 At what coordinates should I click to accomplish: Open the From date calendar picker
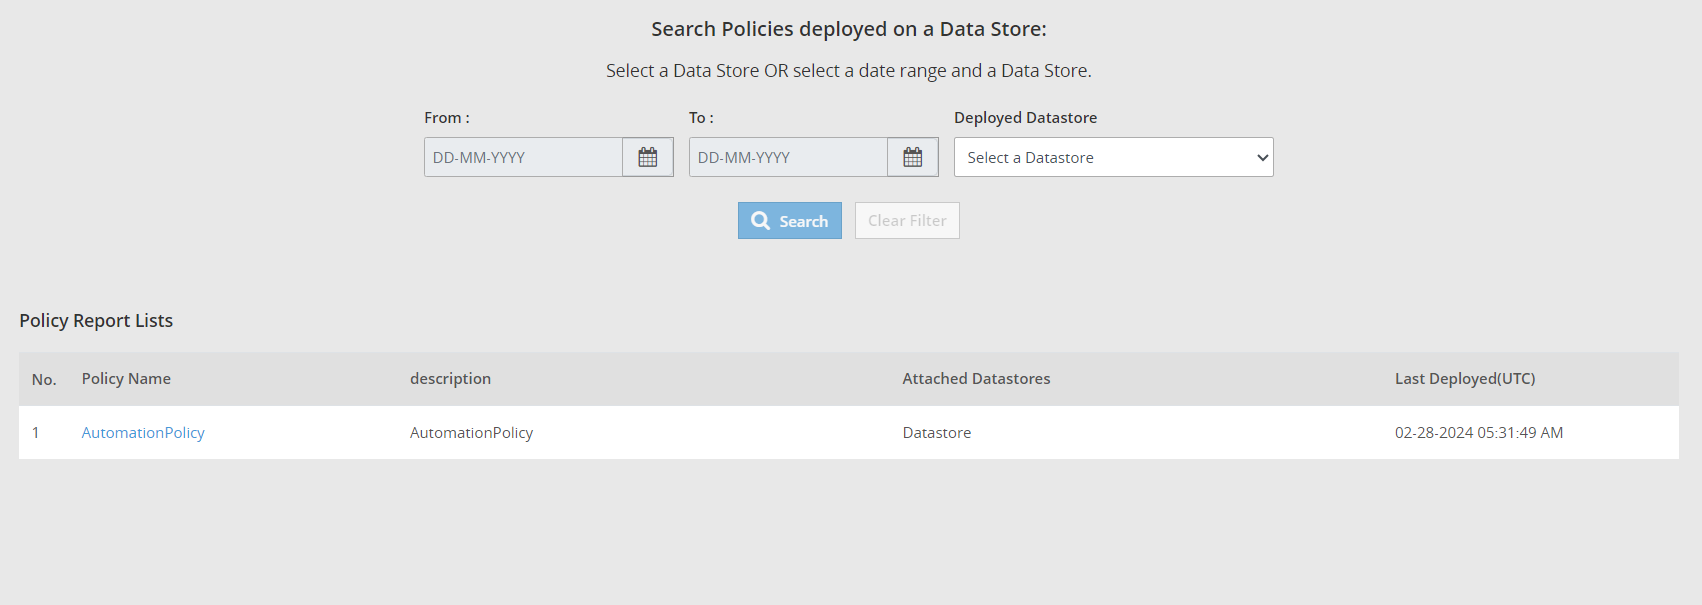tap(648, 157)
